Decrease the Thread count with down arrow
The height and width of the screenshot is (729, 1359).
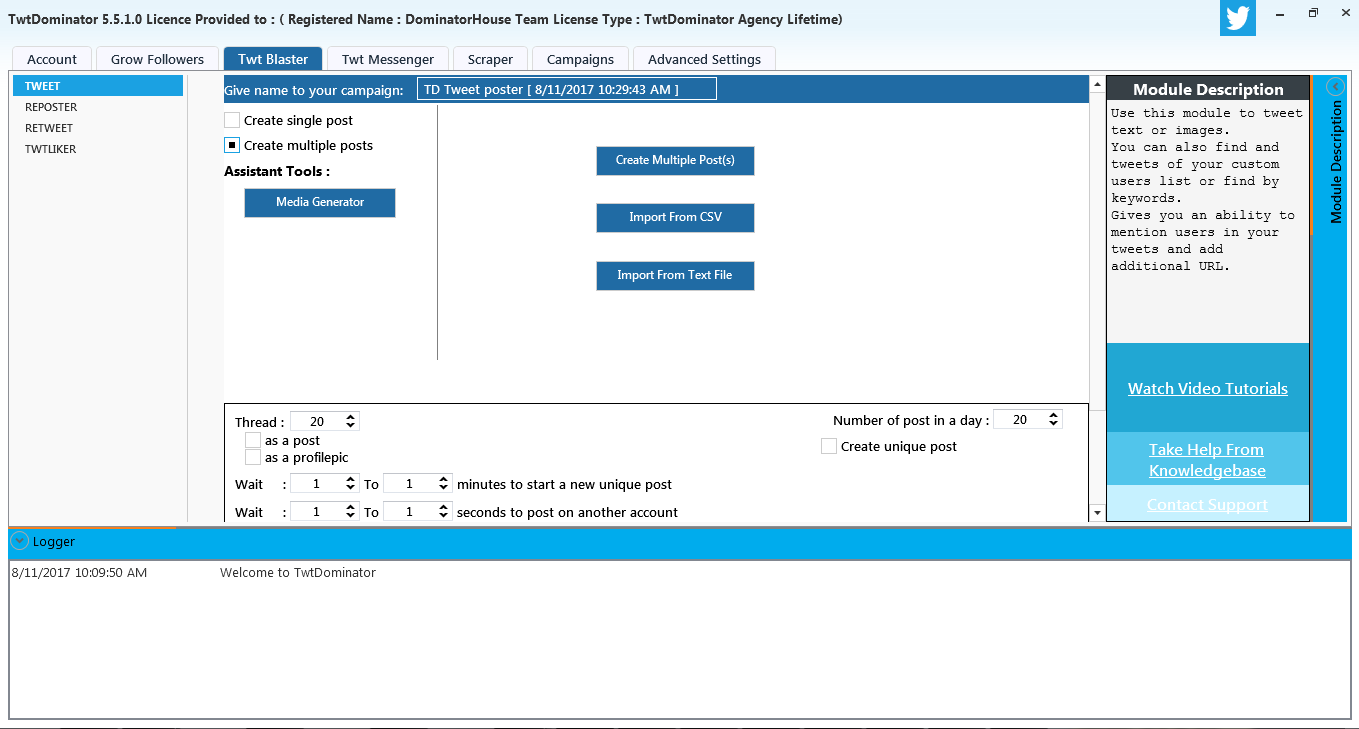[x=350, y=426]
